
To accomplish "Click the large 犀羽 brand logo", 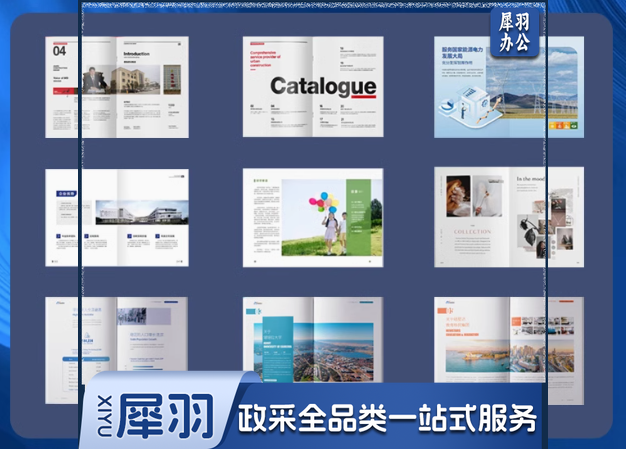I will [167, 416].
